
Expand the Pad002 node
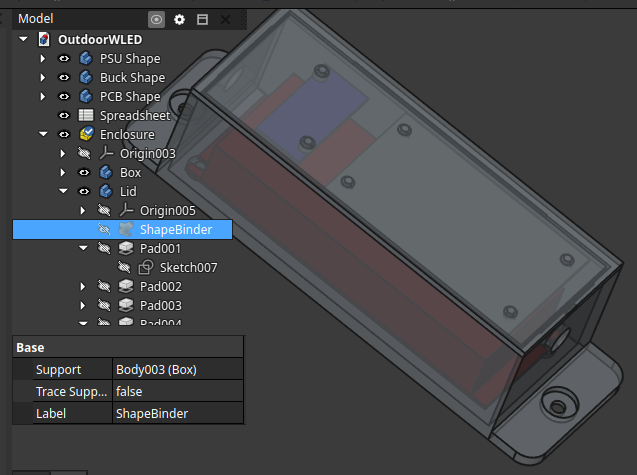point(83,286)
